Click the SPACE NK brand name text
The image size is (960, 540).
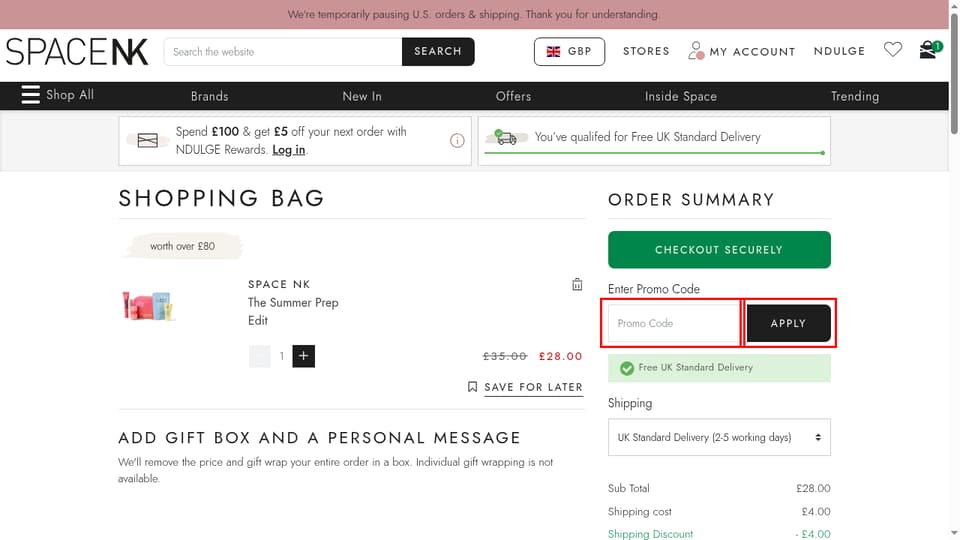point(279,284)
